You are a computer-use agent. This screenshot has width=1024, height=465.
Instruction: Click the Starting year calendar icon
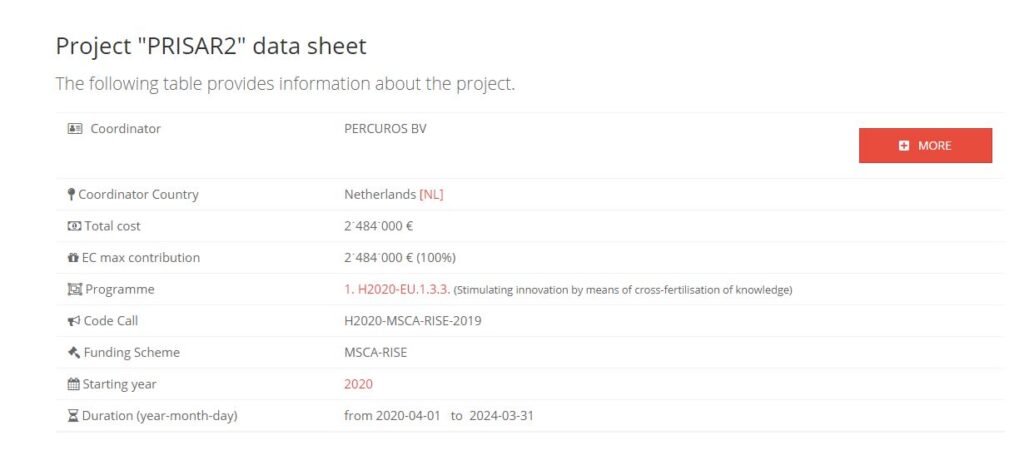click(x=73, y=384)
